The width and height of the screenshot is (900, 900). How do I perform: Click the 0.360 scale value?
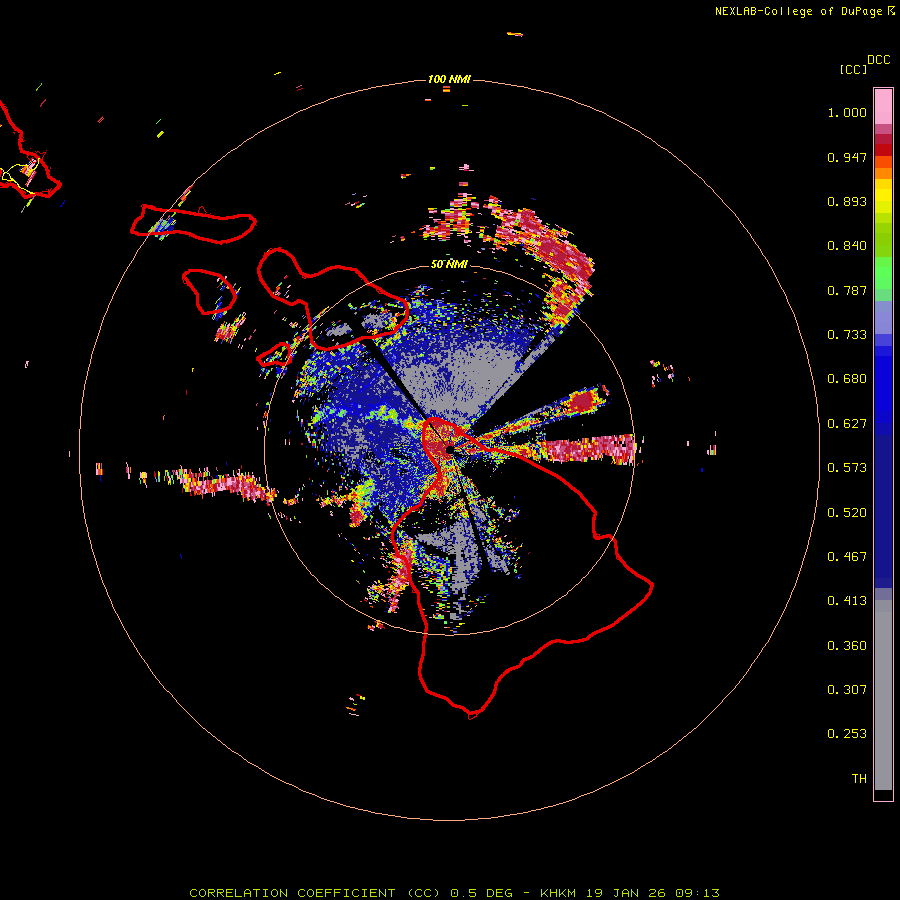[847, 646]
